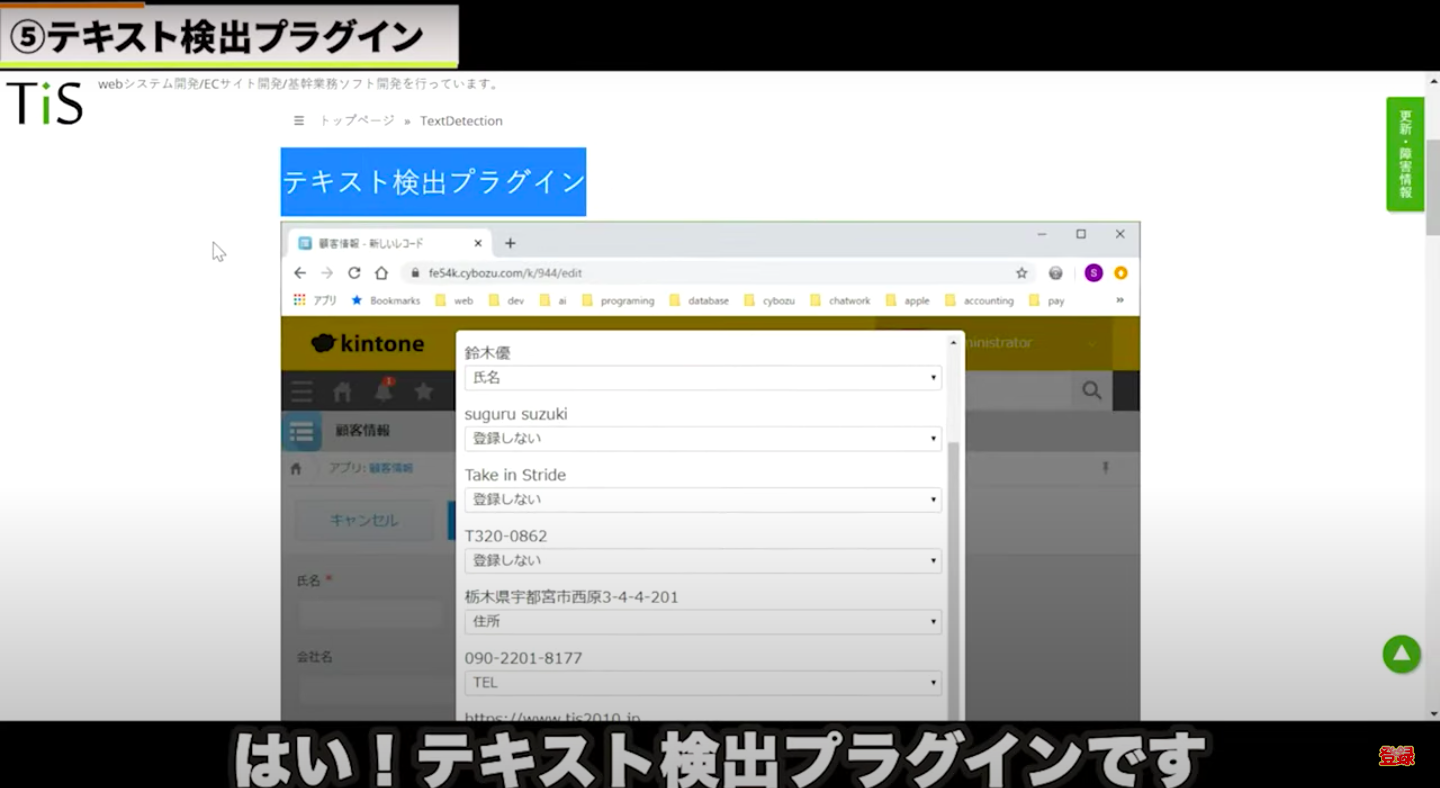Image resolution: width=1440 pixels, height=788 pixels.
Task: Click the browser back arrow
Action: 300,273
